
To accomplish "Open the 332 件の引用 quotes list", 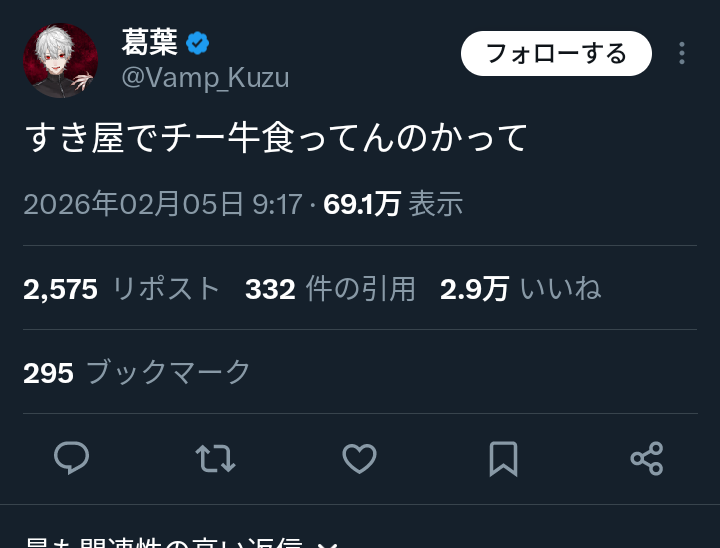I will [330, 289].
